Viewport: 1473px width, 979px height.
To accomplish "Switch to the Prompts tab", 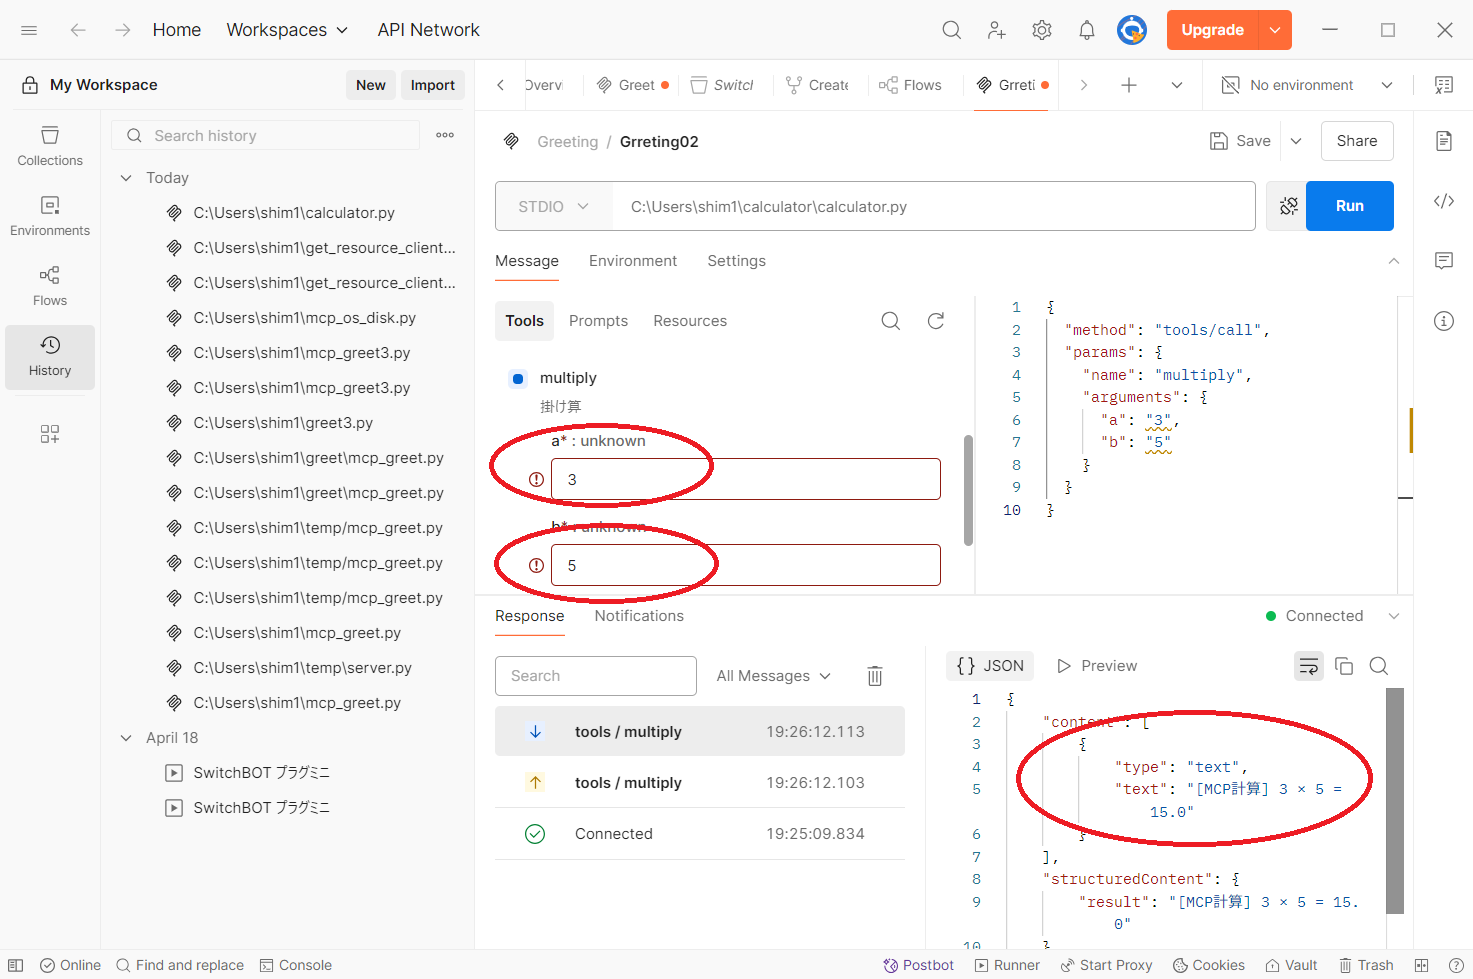I will 598,321.
